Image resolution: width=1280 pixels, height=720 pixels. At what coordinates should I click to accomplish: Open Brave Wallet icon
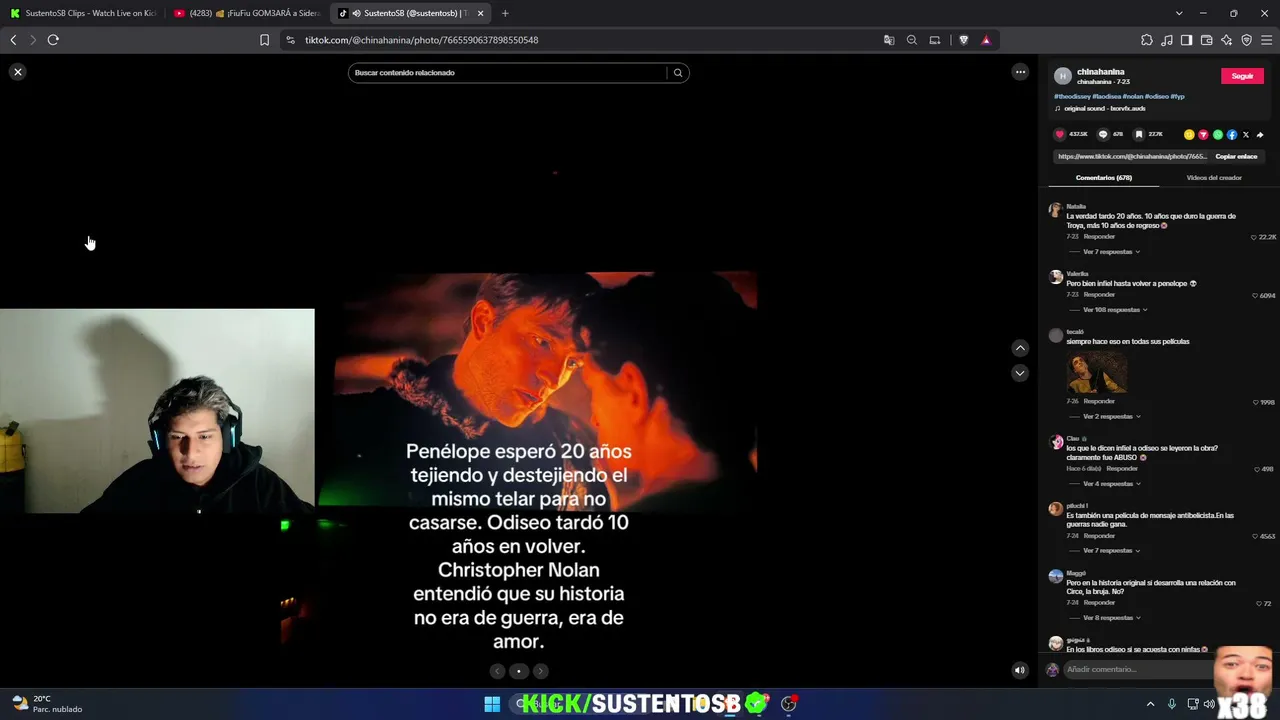(x=1206, y=40)
